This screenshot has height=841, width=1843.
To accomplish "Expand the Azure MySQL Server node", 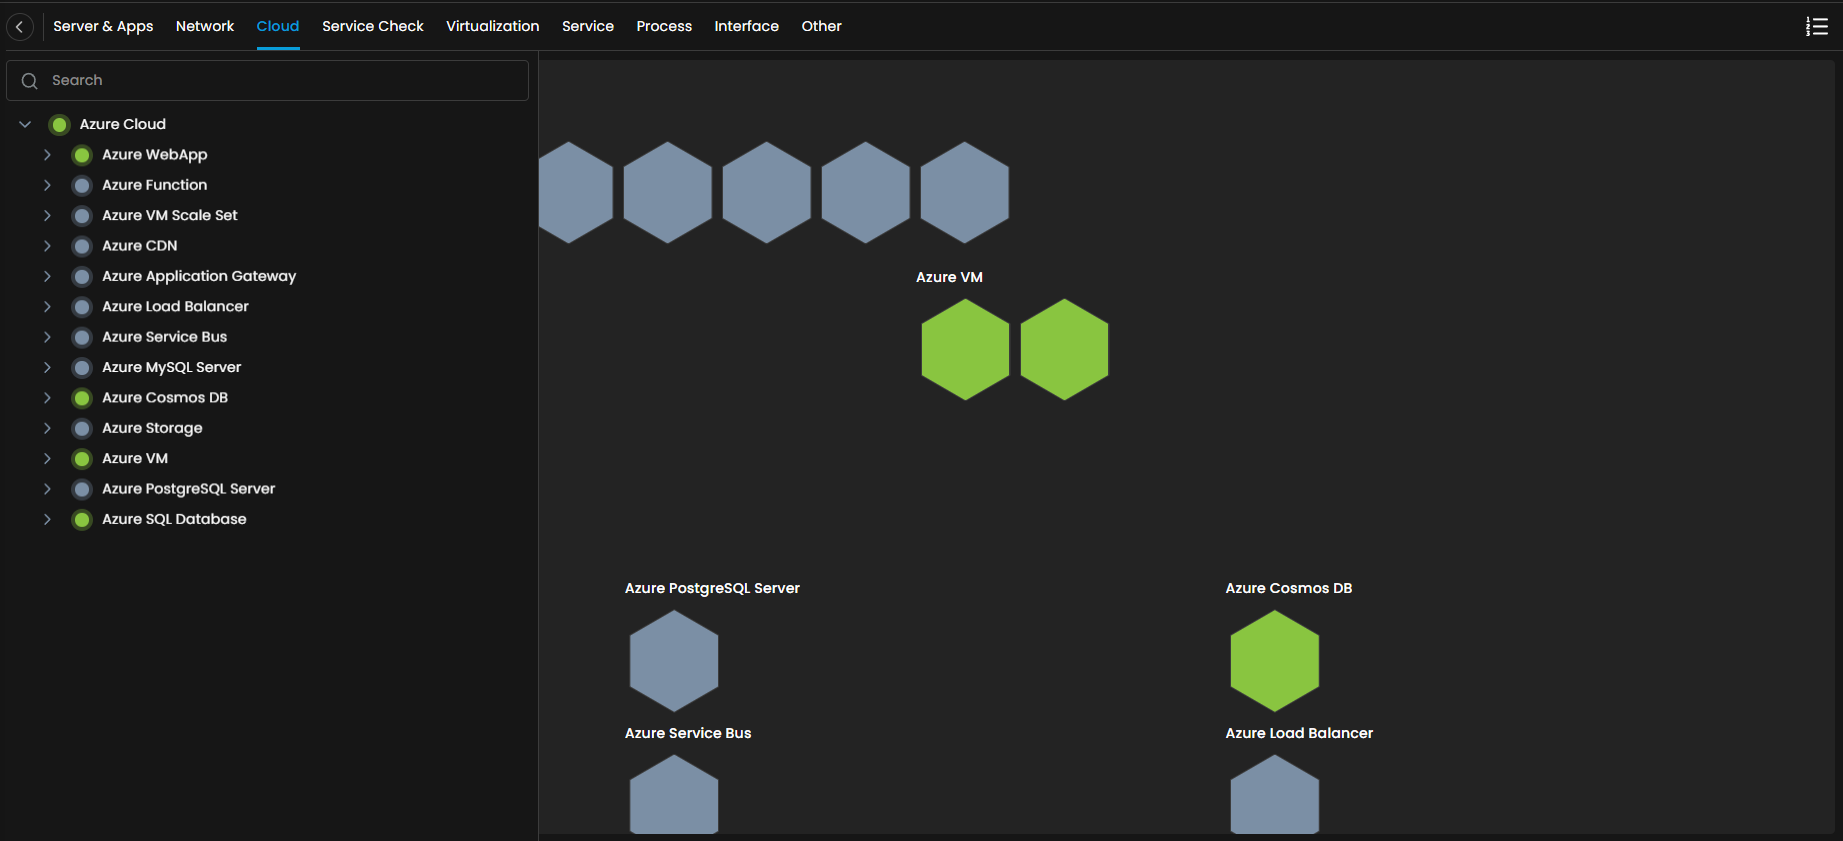I will (47, 368).
